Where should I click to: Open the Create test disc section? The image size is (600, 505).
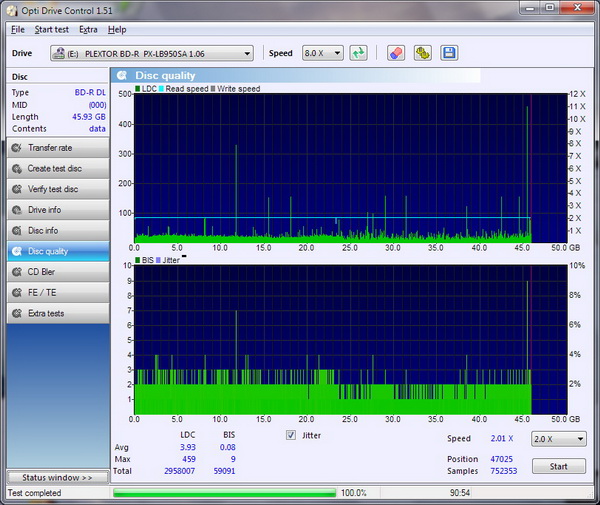(58, 168)
